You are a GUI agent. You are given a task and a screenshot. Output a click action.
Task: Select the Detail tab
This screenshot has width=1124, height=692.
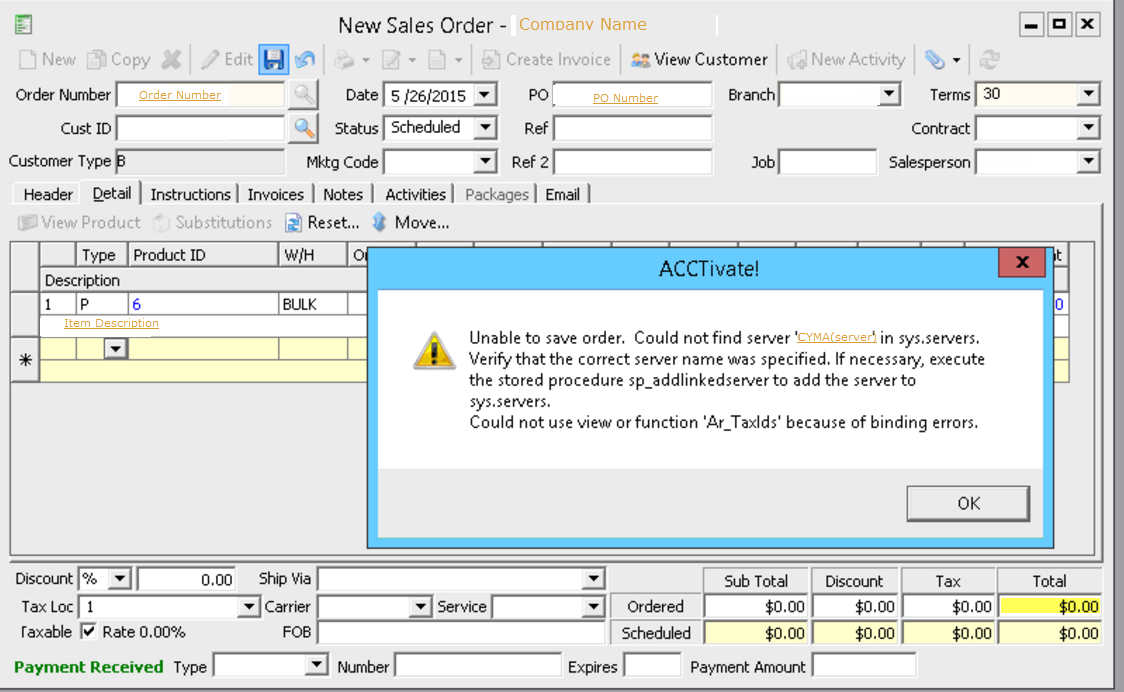click(x=112, y=194)
